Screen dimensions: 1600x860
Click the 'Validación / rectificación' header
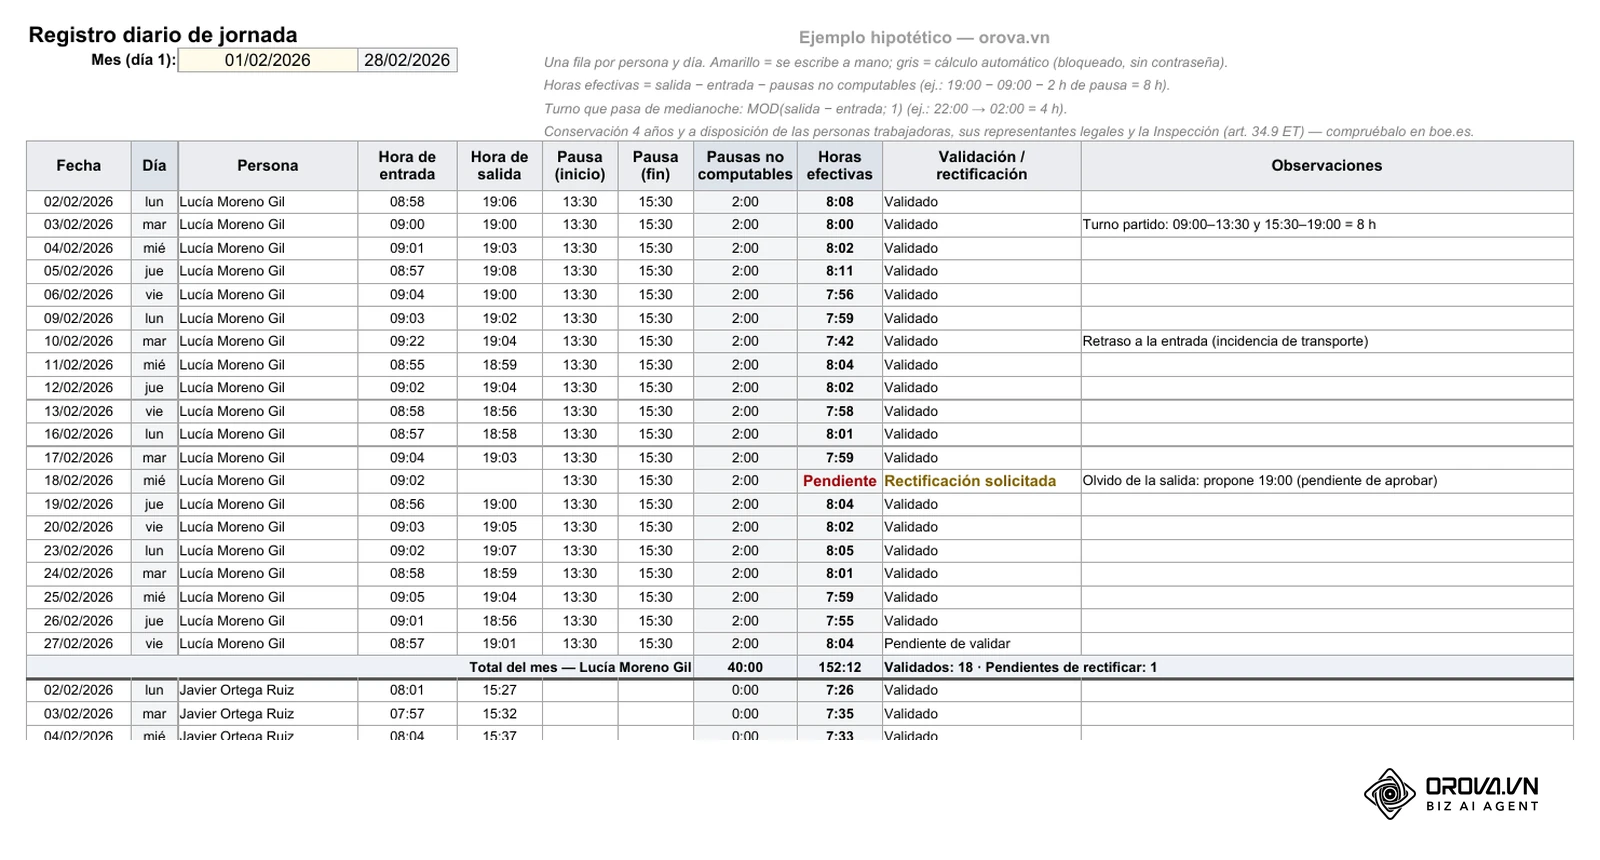[981, 166]
